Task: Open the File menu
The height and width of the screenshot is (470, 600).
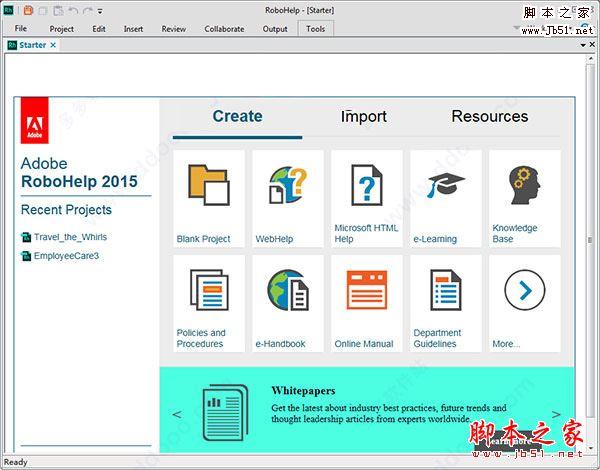Action: (21, 28)
